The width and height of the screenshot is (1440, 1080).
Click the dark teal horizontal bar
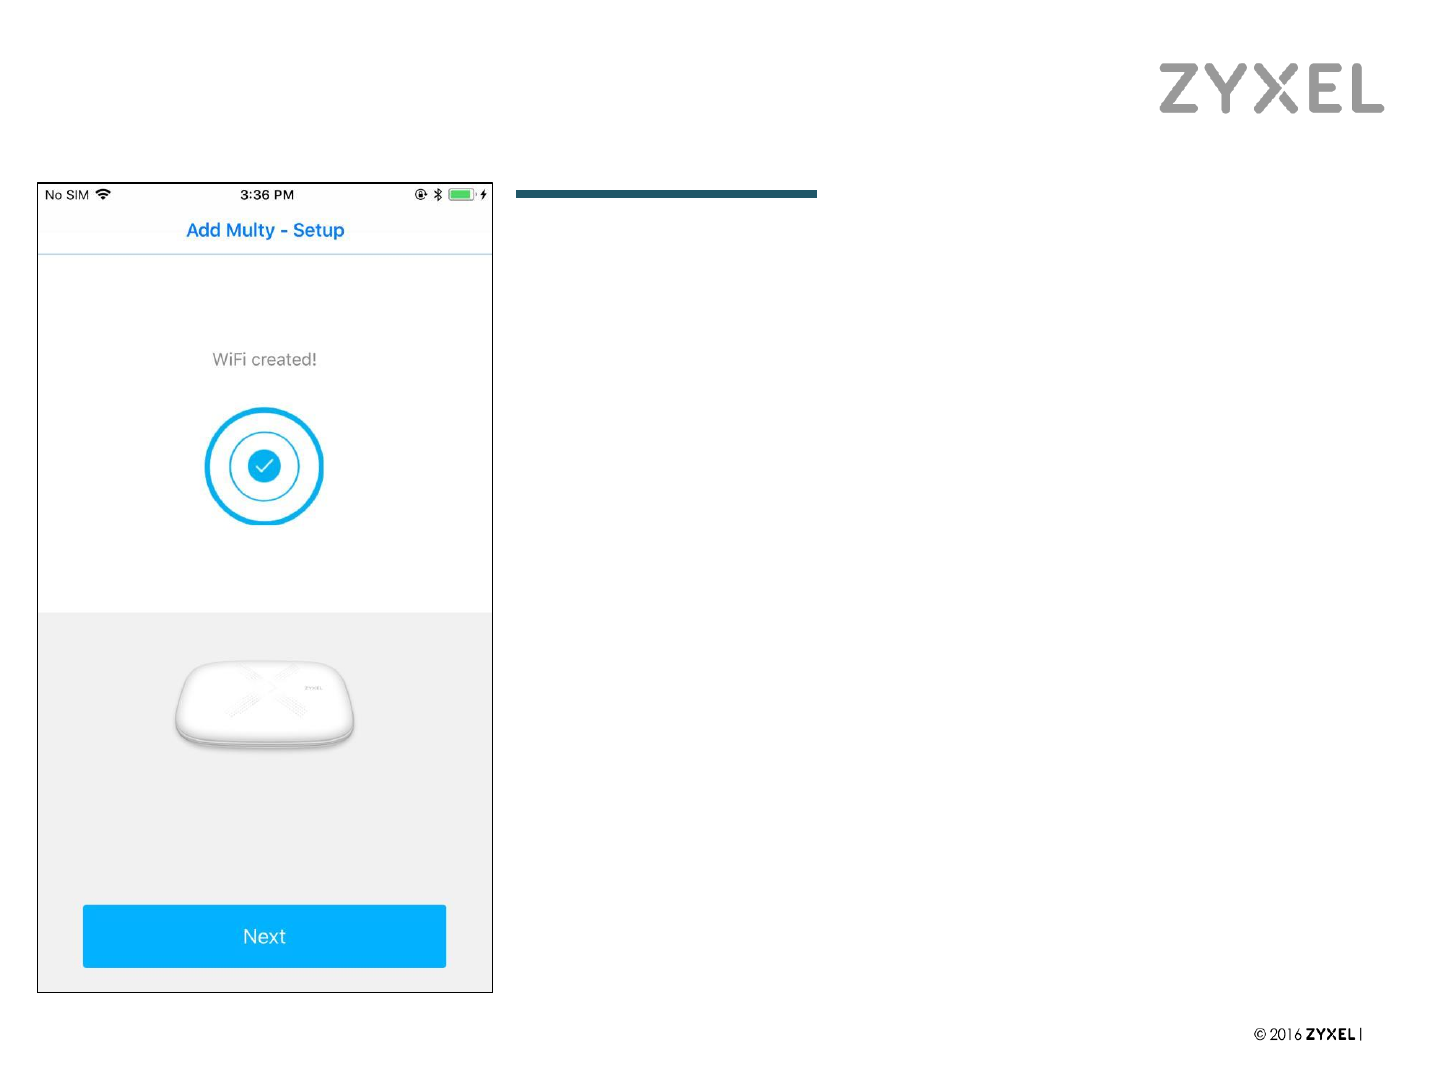pyautogui.click(x=666, y=194)
